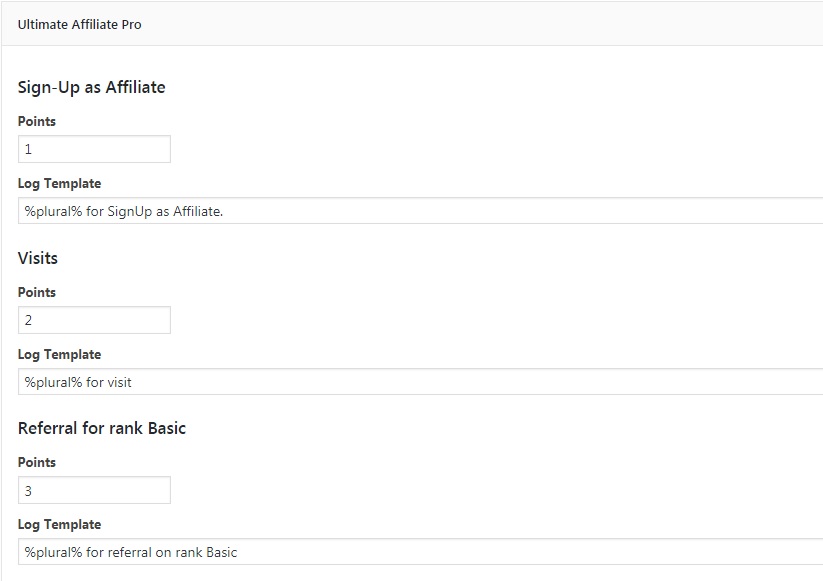Click the Referral for rank Basic heading

[102, 428]
